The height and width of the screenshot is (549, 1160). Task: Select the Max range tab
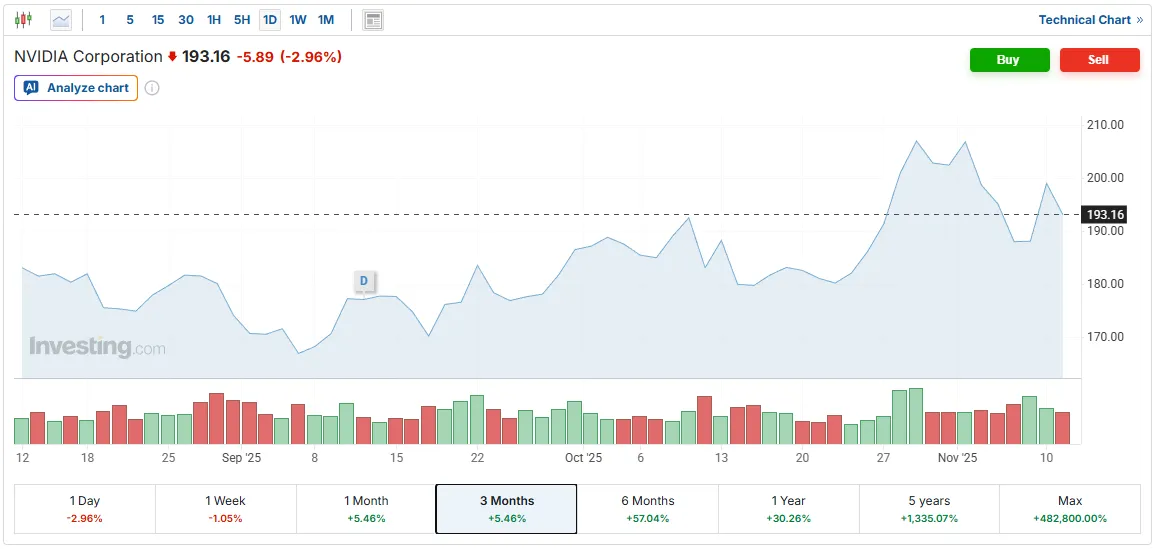1069,509
